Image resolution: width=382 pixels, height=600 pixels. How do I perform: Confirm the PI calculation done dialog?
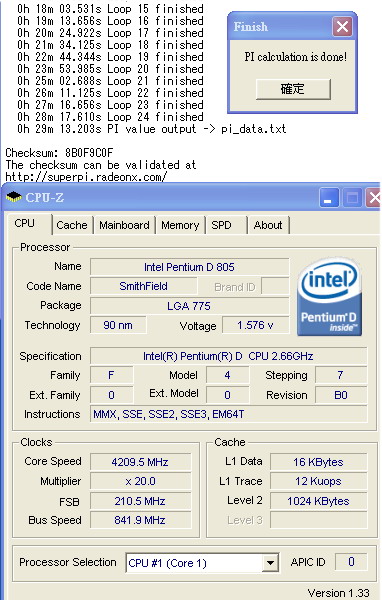tap(293, 89)
